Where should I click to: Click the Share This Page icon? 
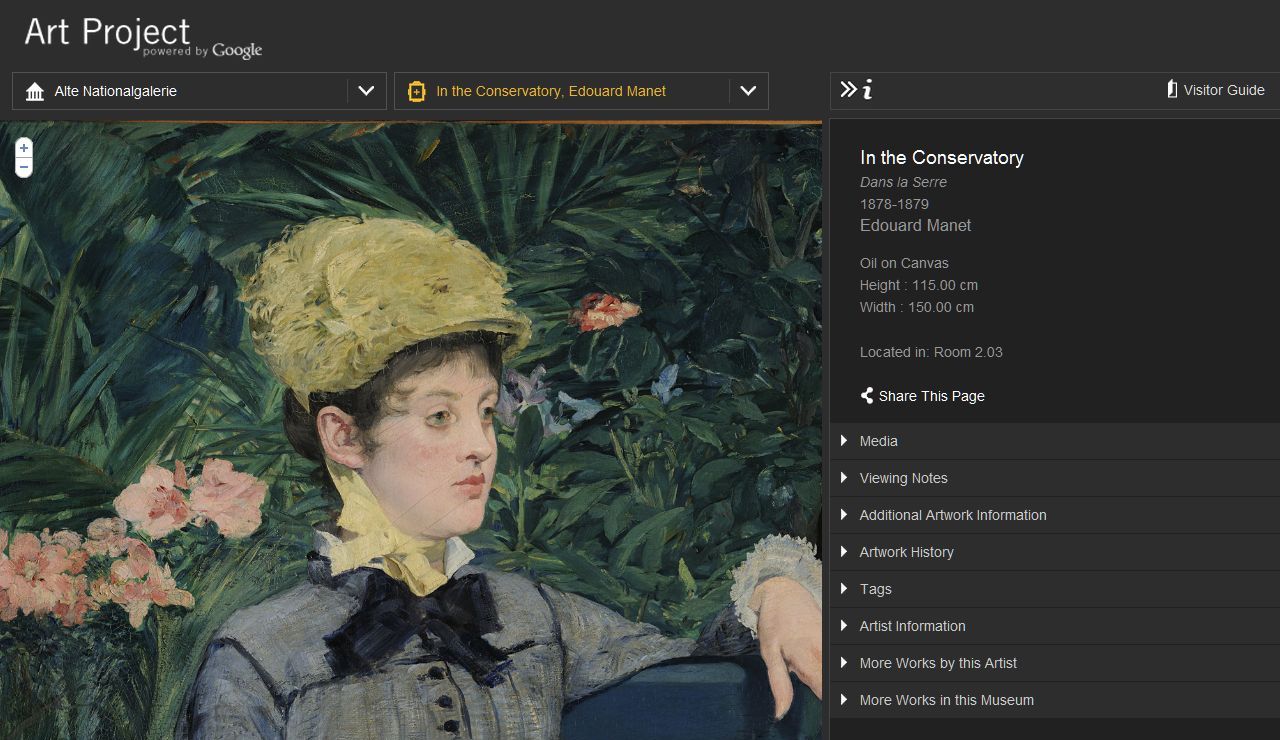pos(867,396)
